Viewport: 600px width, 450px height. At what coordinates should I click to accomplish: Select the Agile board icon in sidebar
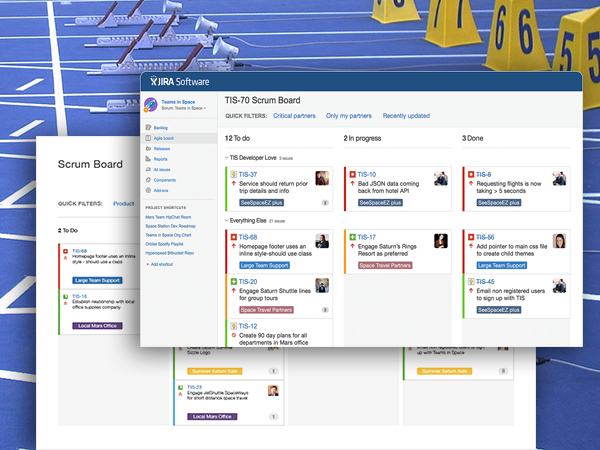pos(148,138)
